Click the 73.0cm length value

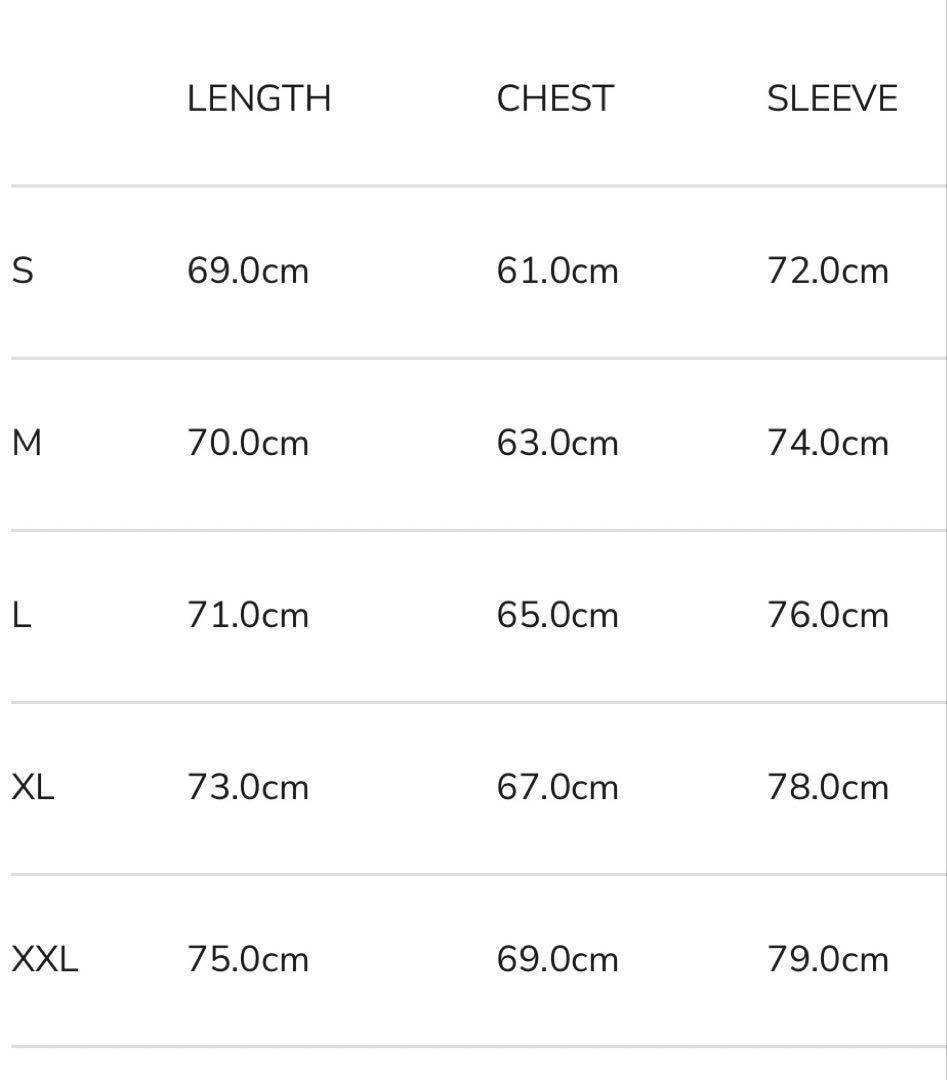(248, 787)
